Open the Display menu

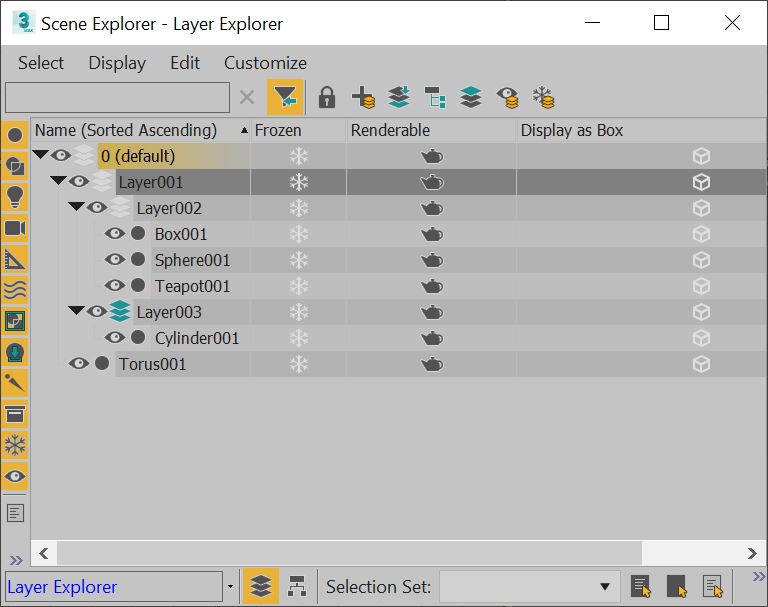[117, 63]
